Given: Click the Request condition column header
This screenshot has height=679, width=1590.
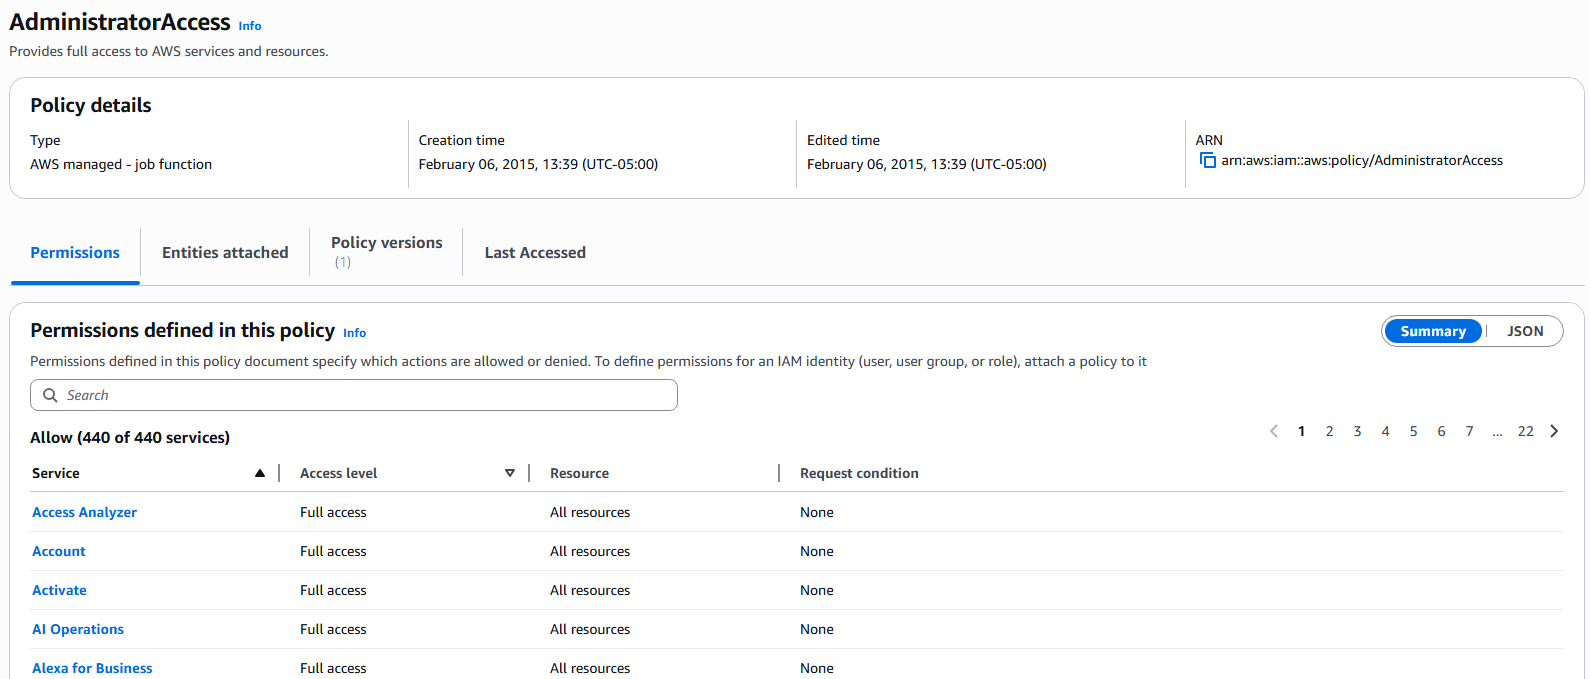Looking at the screenshot, I should coord(859,473).
